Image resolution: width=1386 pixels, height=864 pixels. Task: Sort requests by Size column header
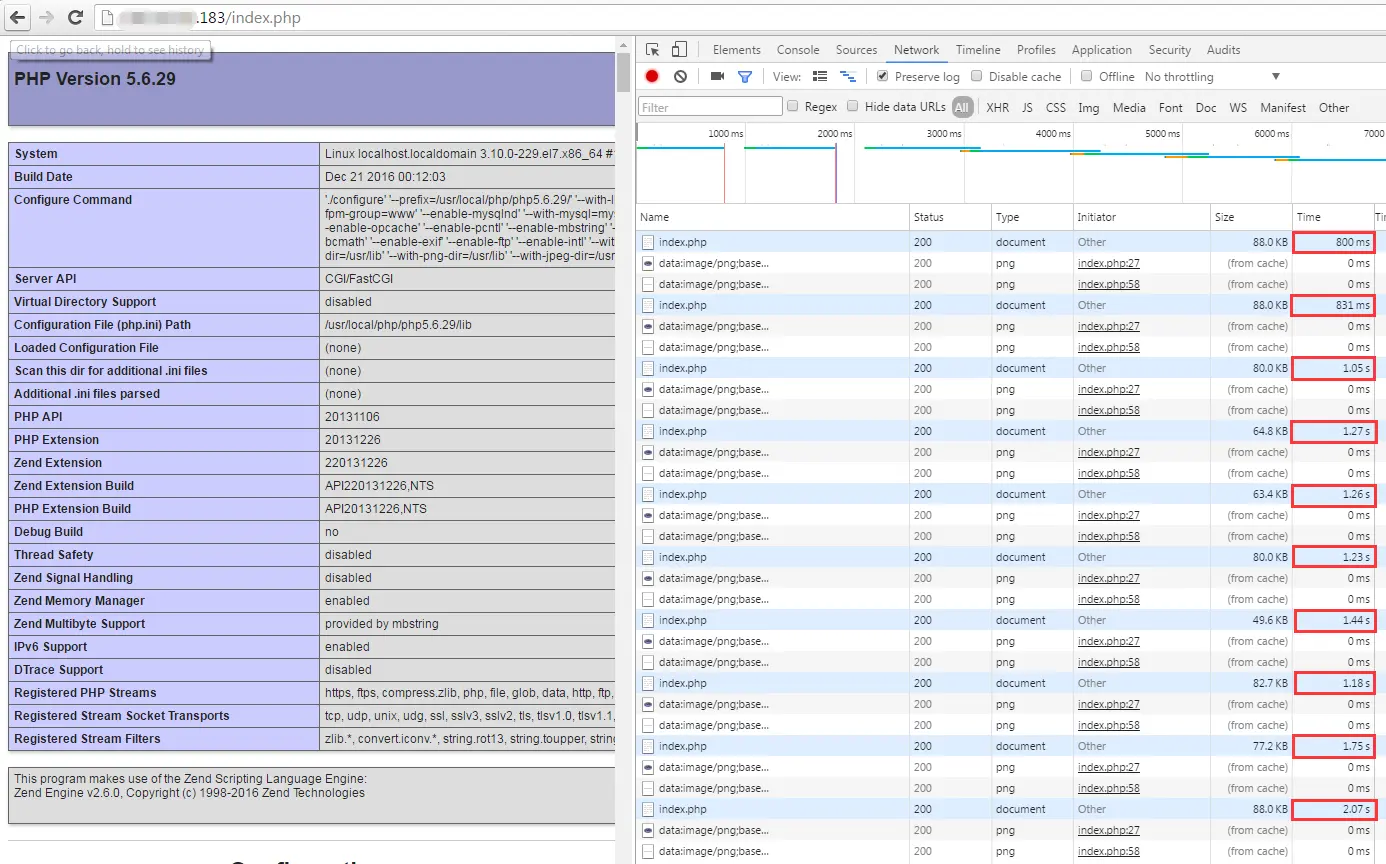tap(1251, 217)
